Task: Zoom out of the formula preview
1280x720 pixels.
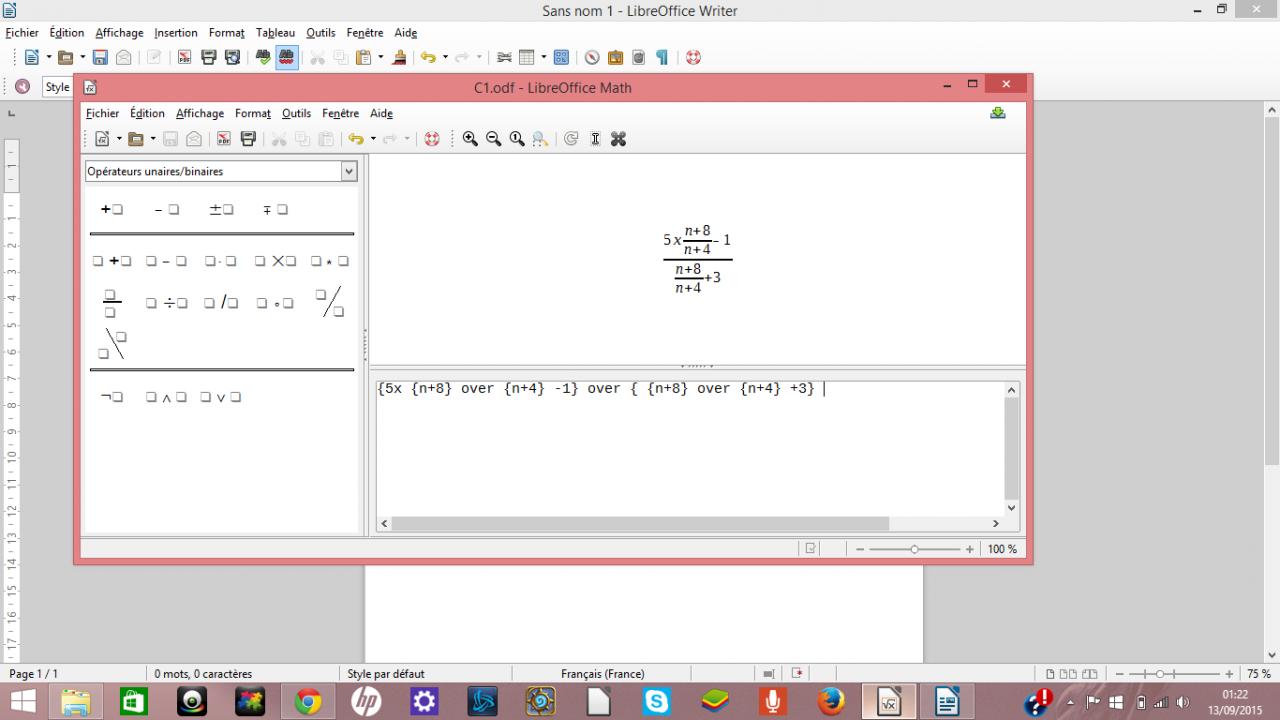Action: [493, 139]
